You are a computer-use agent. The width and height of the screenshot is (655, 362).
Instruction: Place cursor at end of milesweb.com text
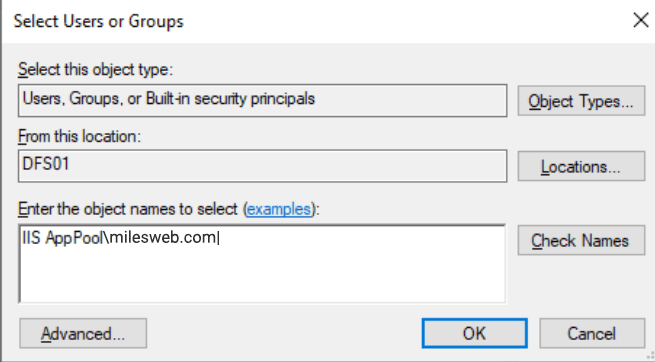pyautogui.click(x=218, y=238)
